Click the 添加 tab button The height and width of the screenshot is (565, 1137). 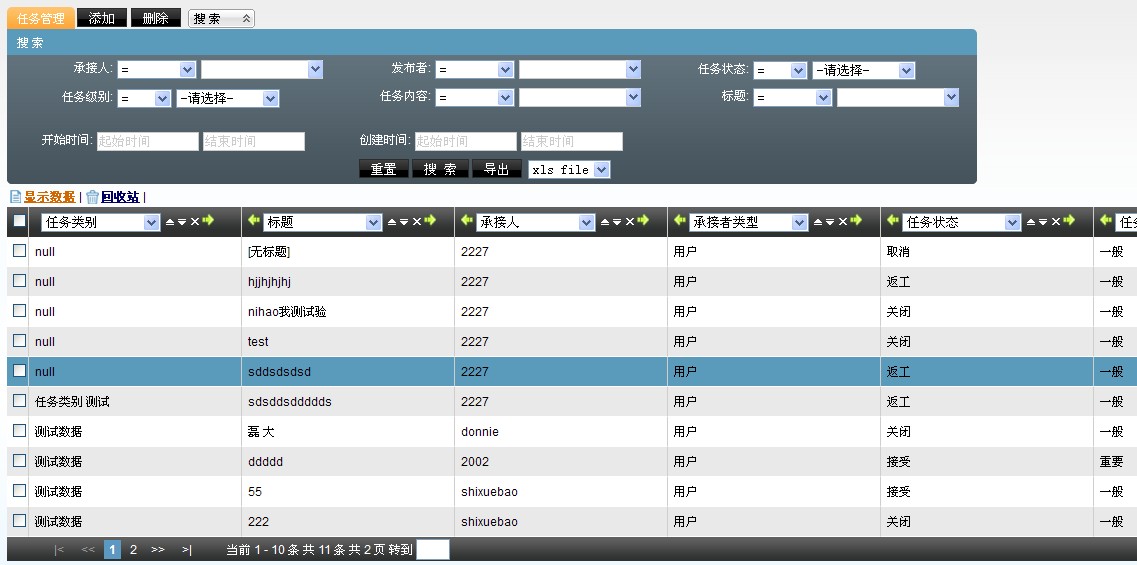point(101,18)
